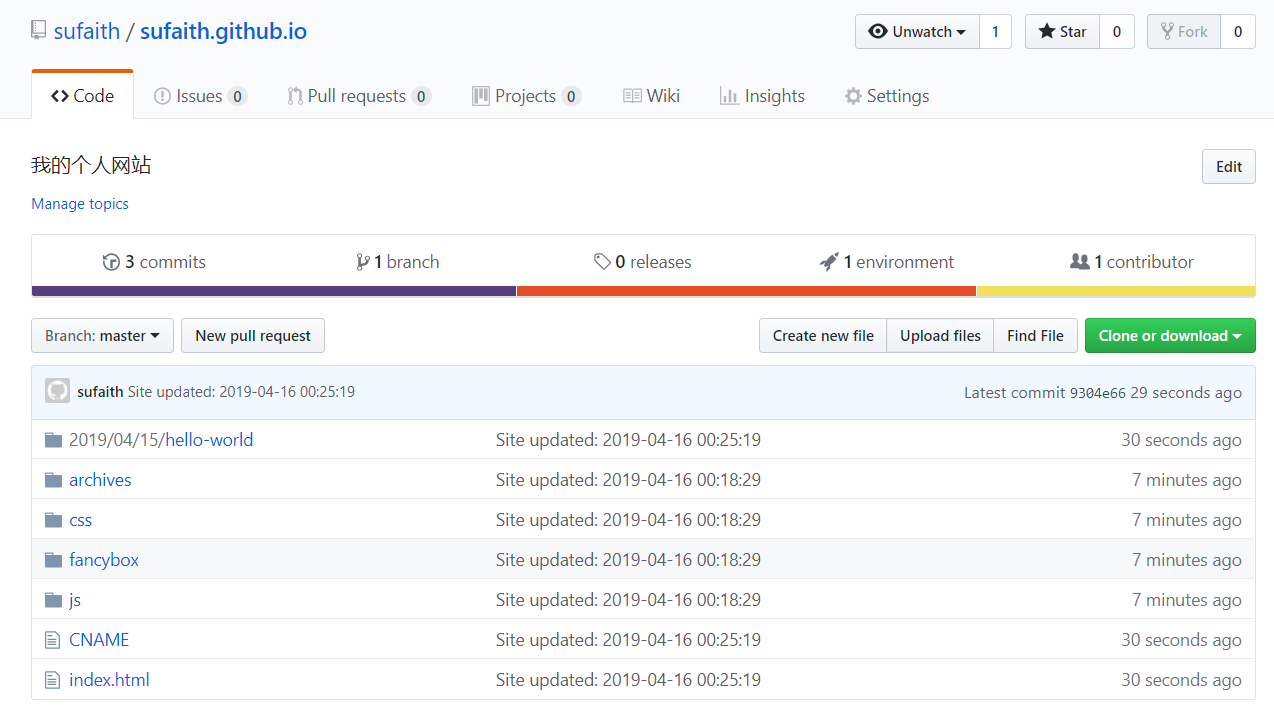Click the contributors people icon
This screenshot has width=1274, height=709.
click(1080, 261)
